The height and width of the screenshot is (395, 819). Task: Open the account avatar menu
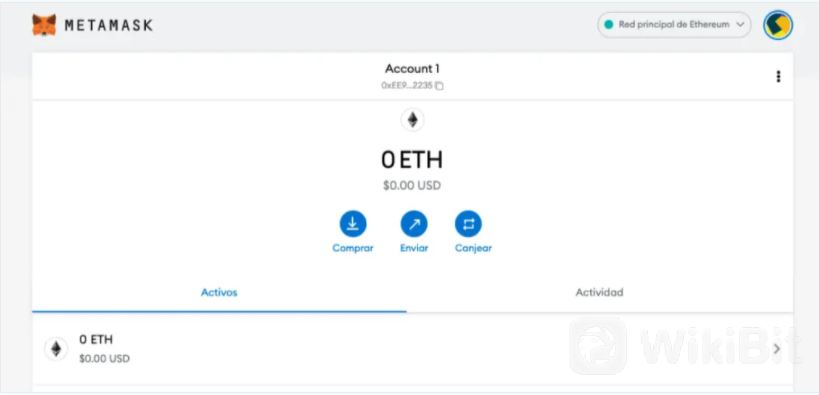[x=778, y=25]
